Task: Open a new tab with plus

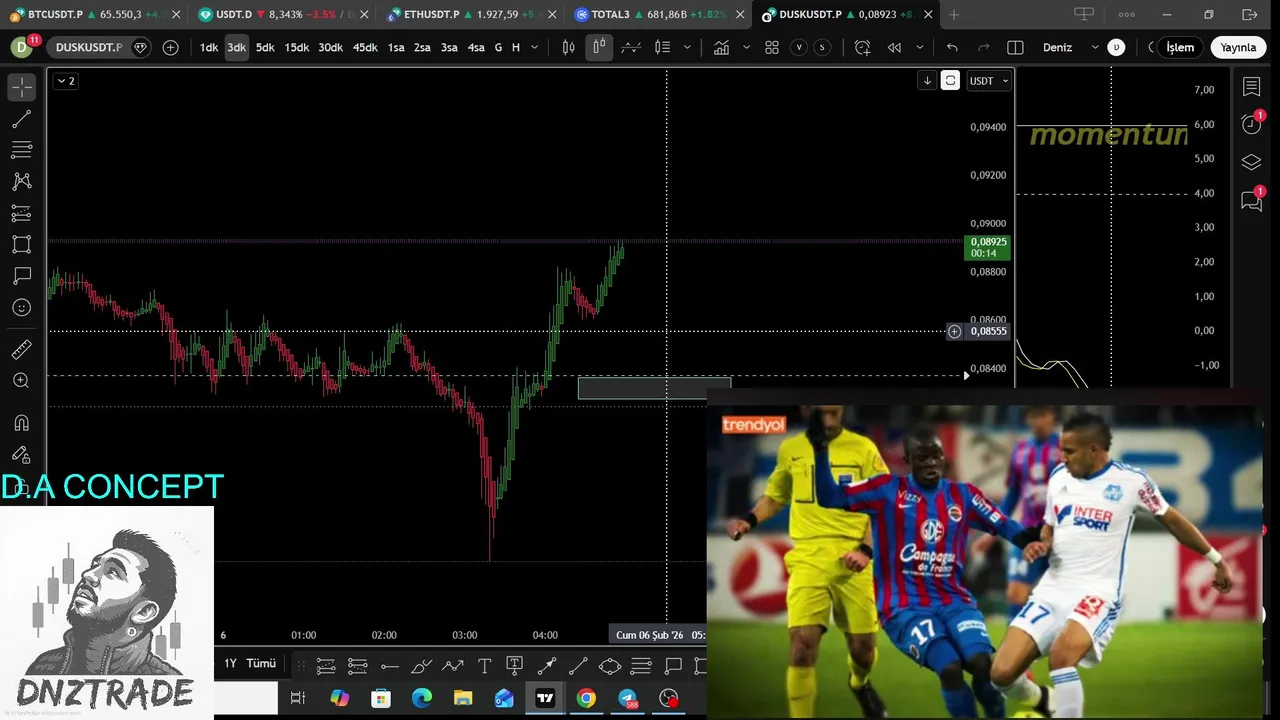Action: click(954, 14)
